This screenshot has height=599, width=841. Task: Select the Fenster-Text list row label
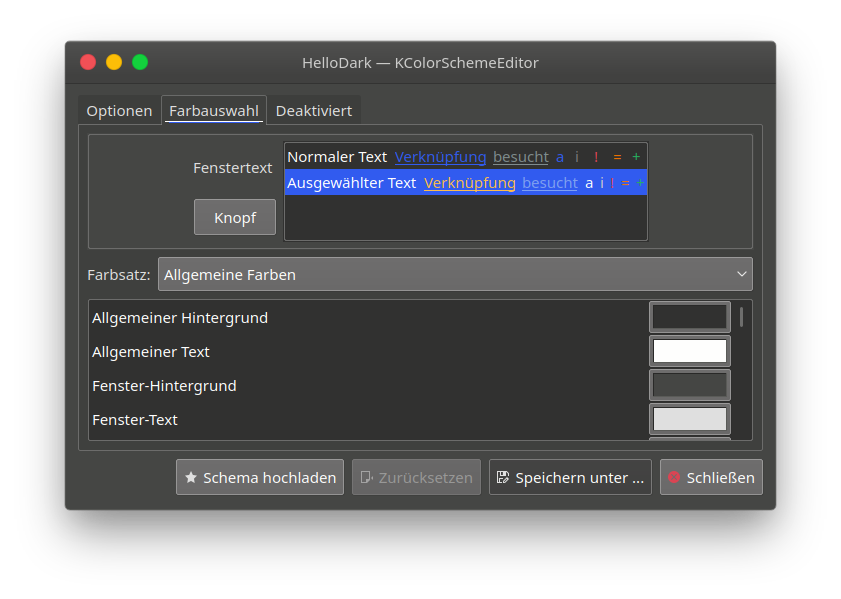[135, 420]
